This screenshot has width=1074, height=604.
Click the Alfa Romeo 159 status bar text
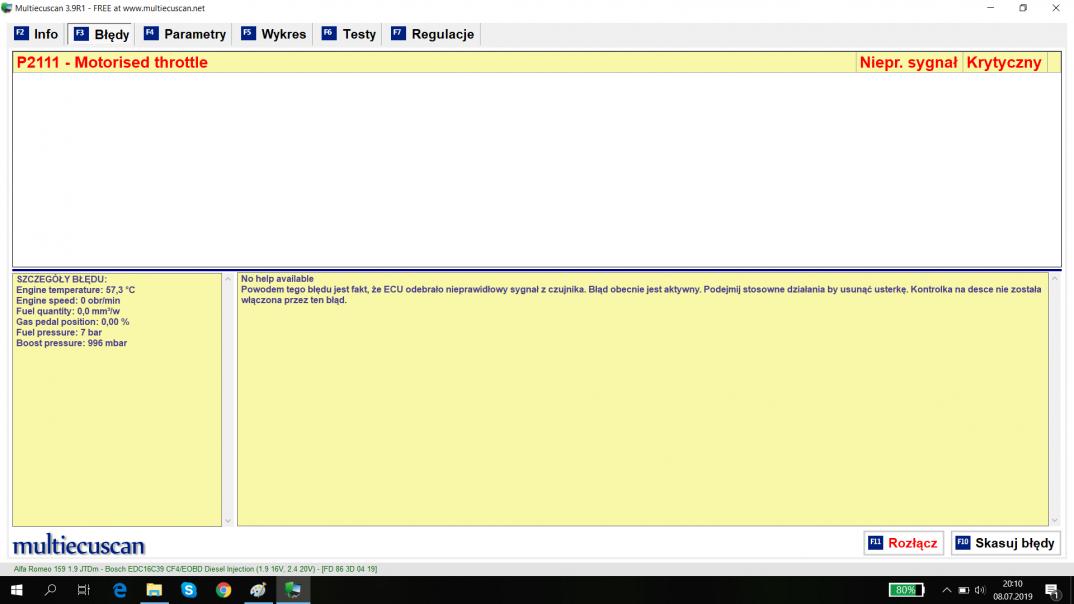tap(195, 569)
